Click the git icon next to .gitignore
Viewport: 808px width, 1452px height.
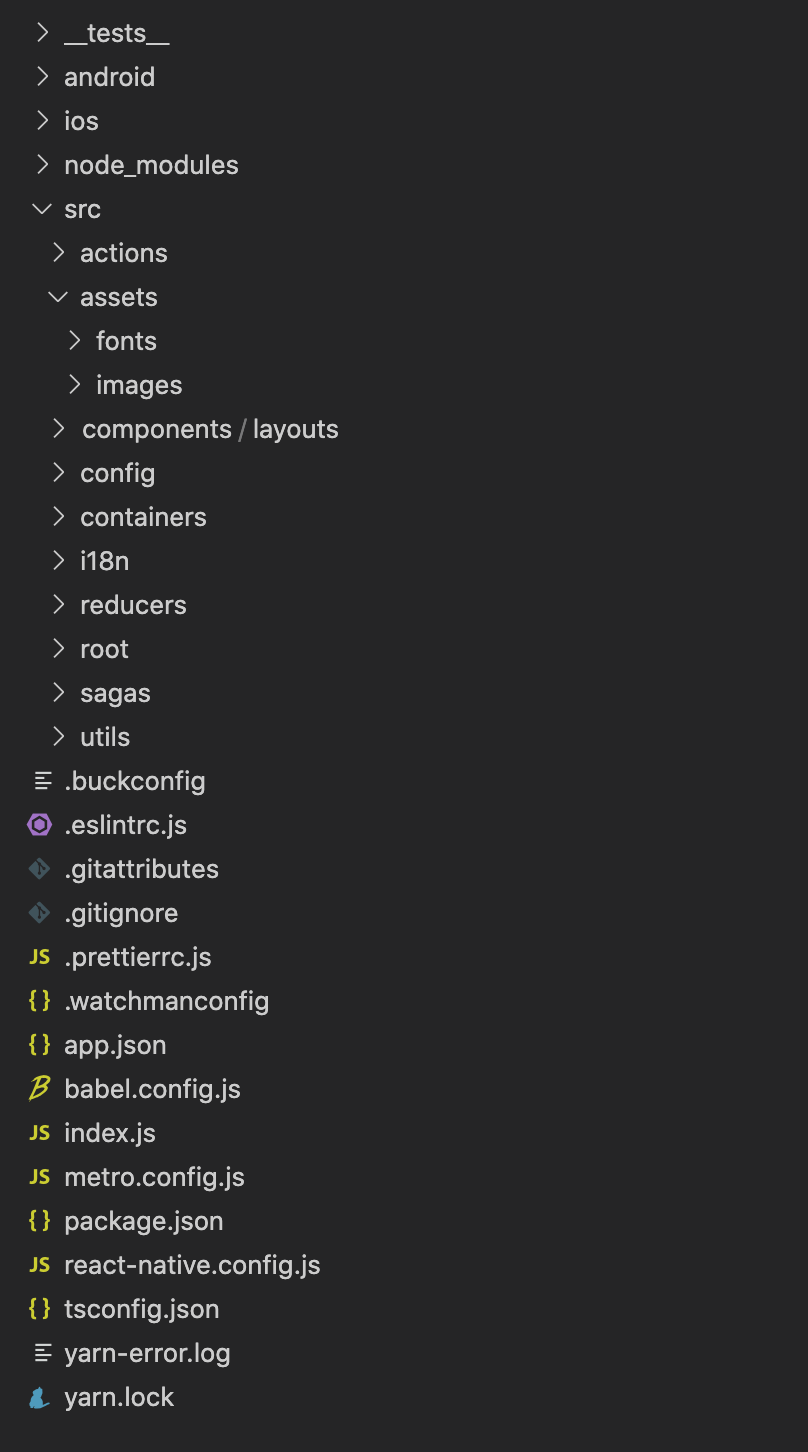[x=40, y=913]
